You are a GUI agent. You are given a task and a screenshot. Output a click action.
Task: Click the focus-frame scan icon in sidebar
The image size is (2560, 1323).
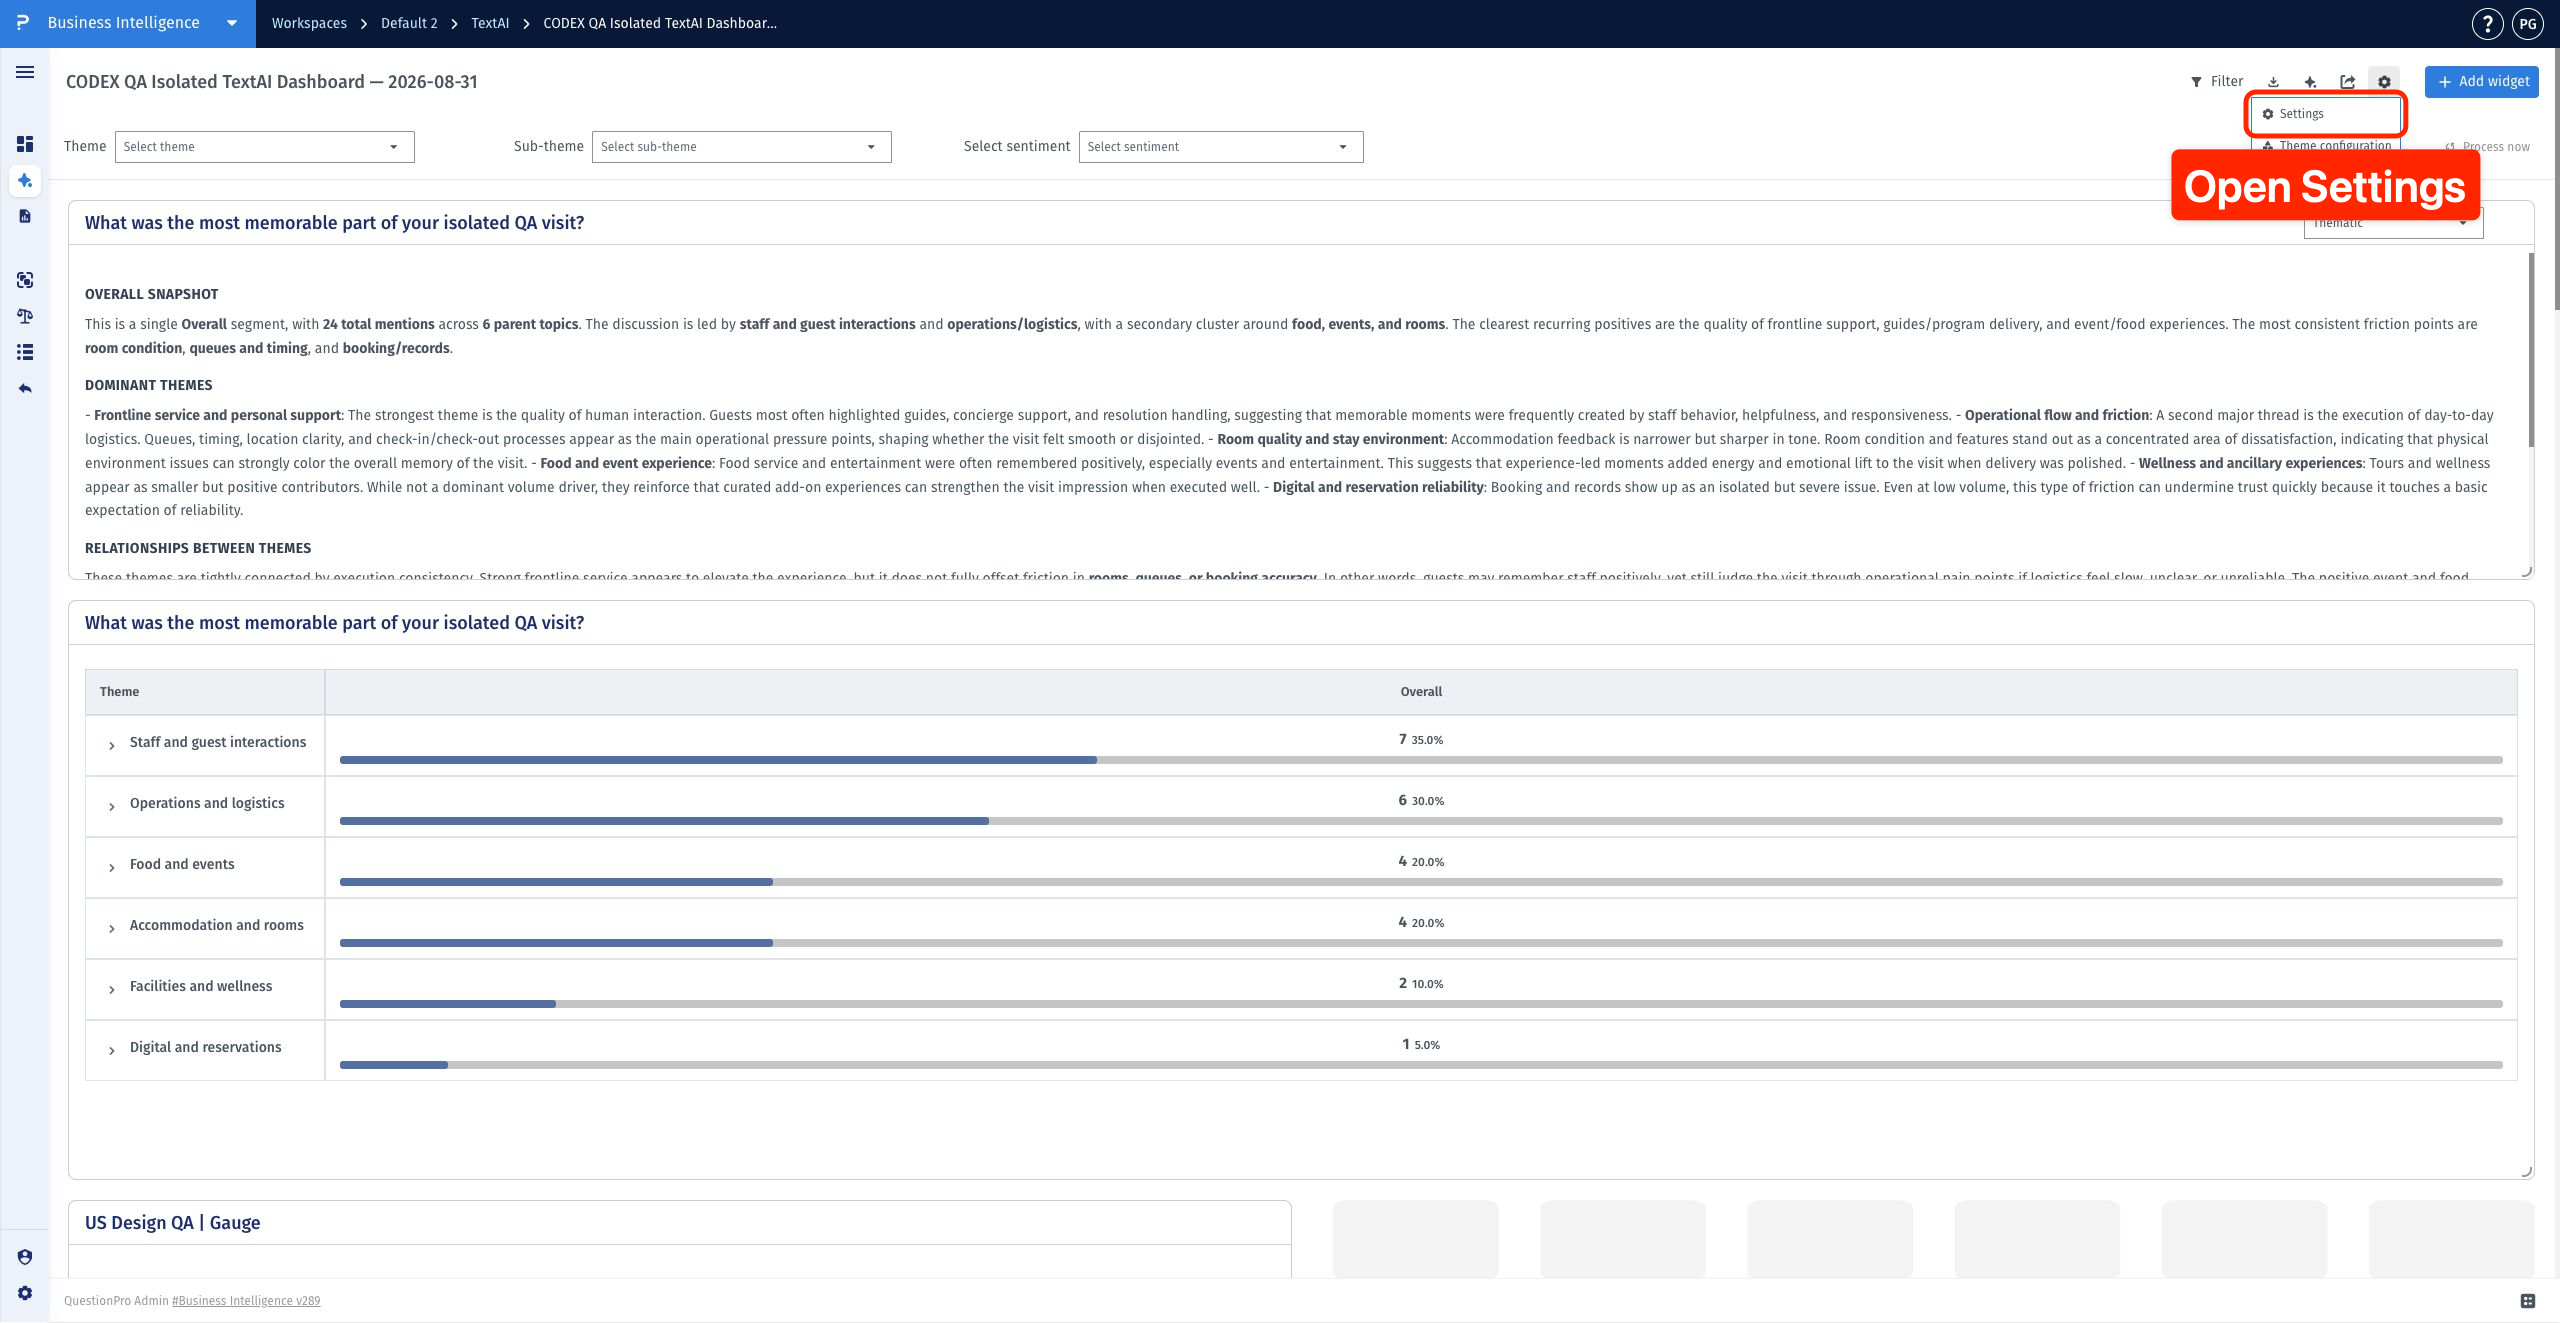pos(25,280)
